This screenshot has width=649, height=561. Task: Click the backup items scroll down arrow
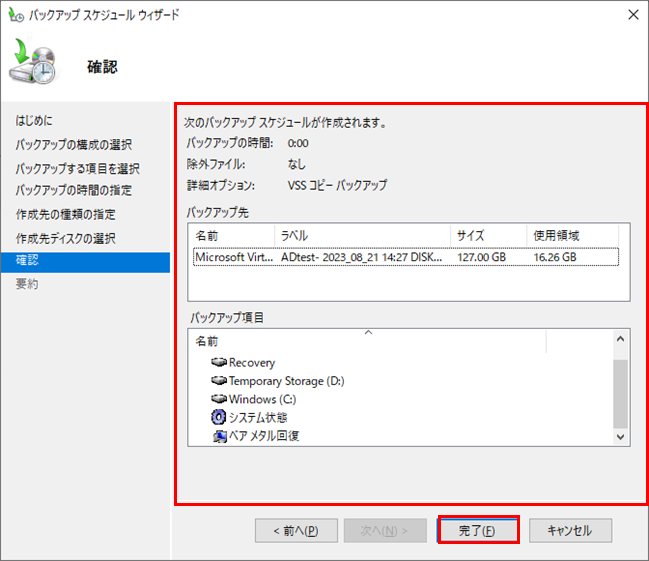tap(620, 437)
